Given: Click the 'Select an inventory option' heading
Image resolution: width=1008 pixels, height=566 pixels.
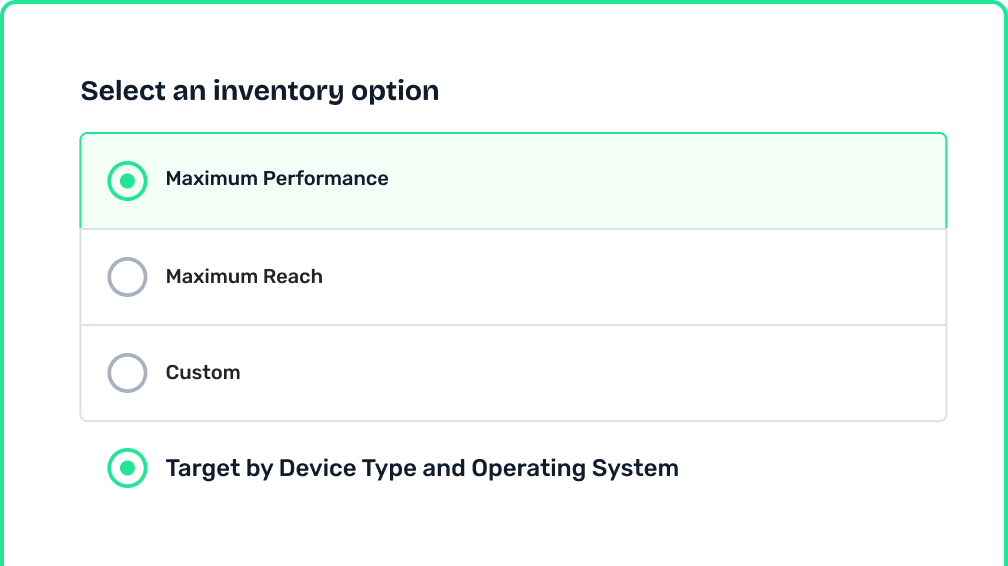Looking at the screenshot, I should (x=260, y=91).
